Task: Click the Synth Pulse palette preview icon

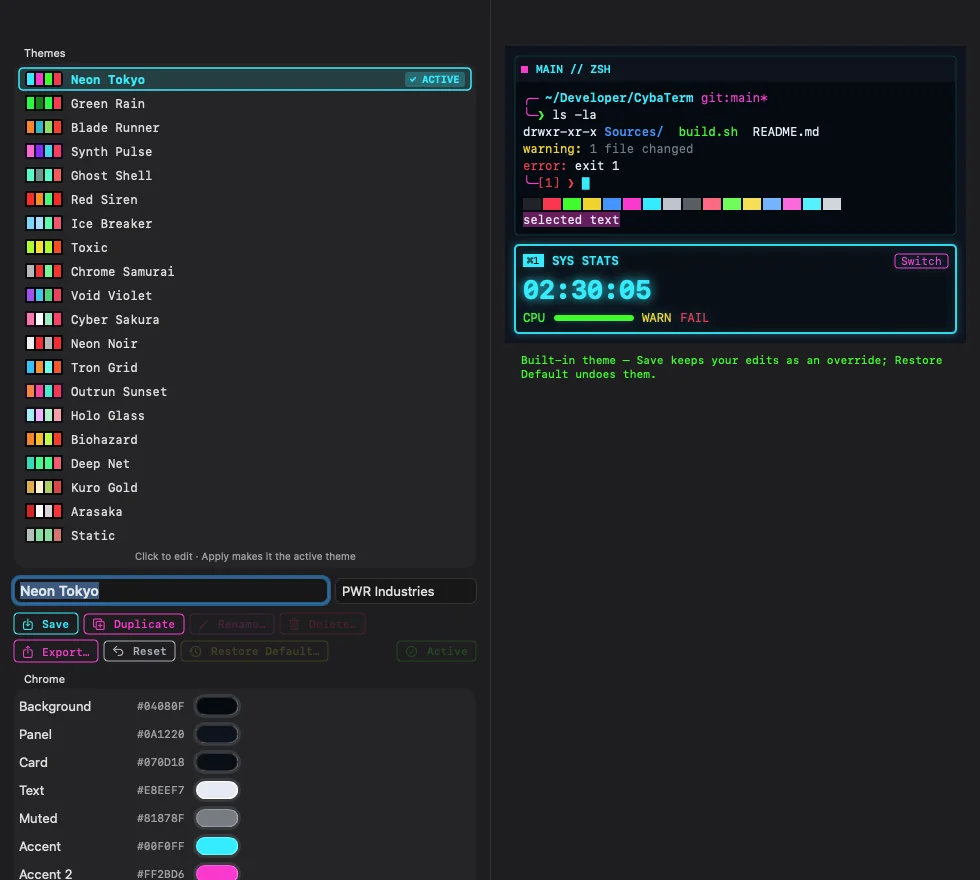Action: point(44,152)
